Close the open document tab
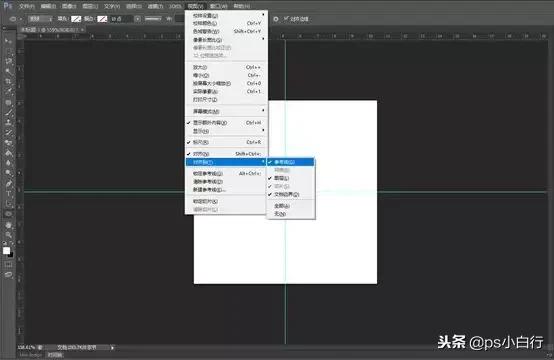 coord(82,30)
